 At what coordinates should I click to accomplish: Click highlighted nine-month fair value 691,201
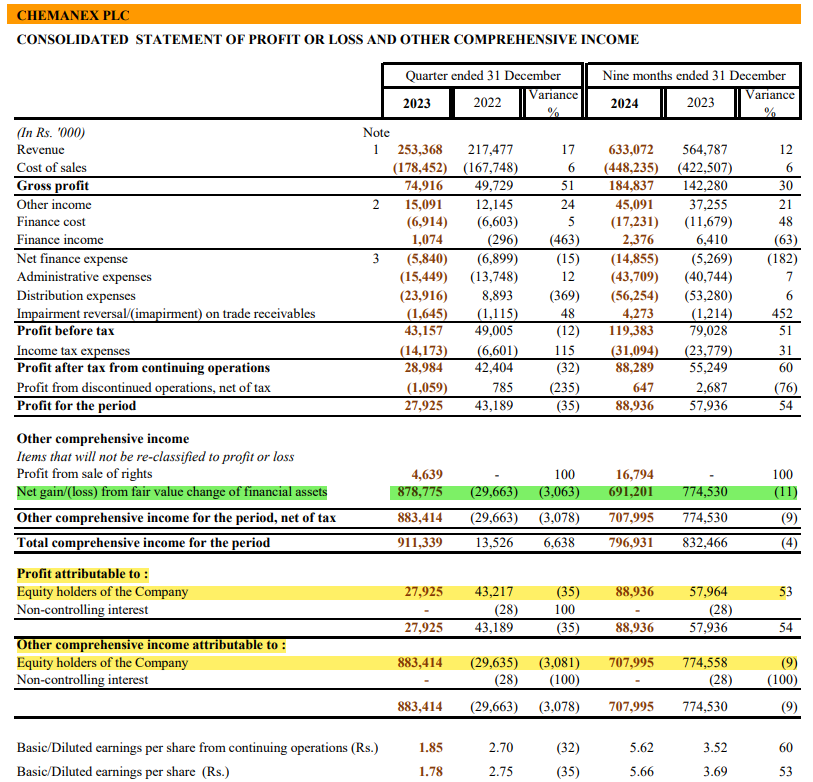point(631,492)
